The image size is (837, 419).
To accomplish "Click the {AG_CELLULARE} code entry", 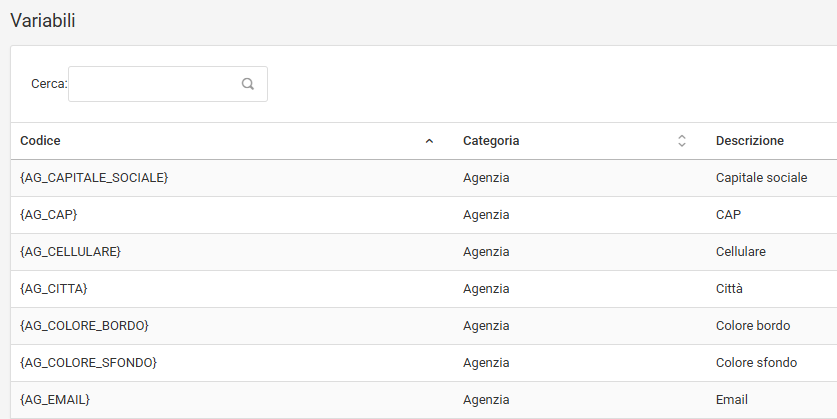I will tap(70, 252).
